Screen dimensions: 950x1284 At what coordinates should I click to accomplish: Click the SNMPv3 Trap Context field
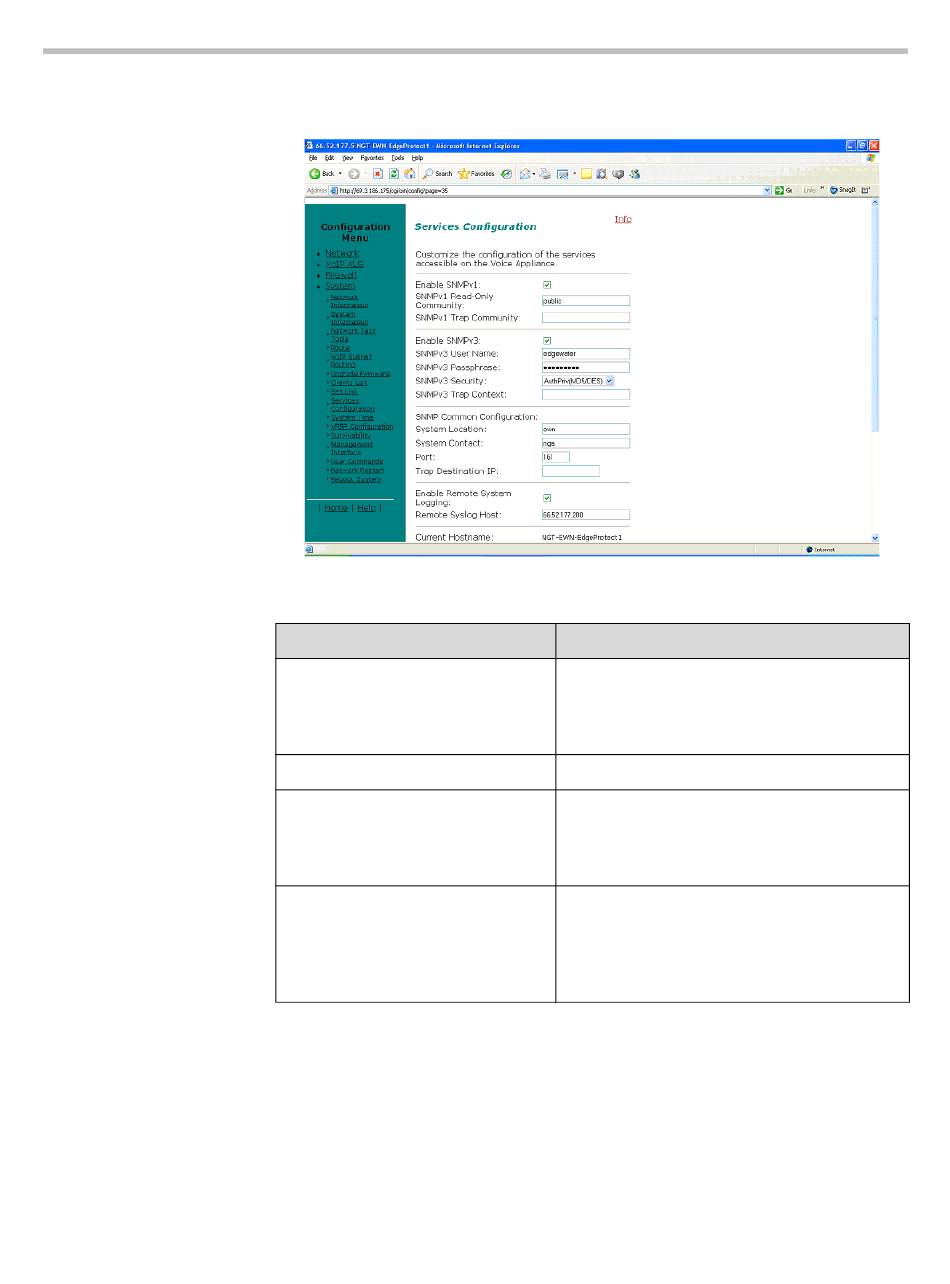[586, 395]
